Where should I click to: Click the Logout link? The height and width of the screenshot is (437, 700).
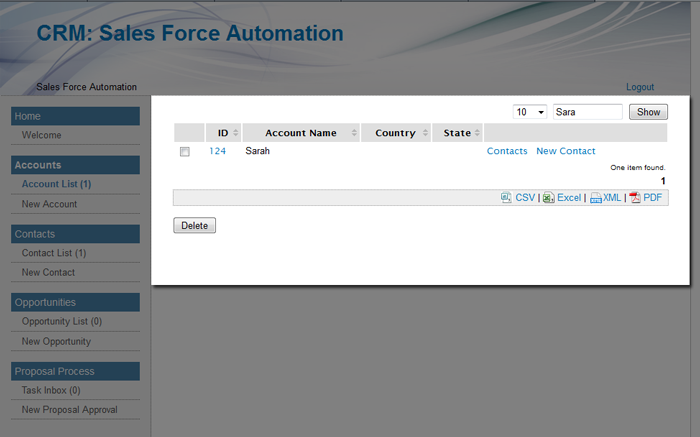(639, 87)
